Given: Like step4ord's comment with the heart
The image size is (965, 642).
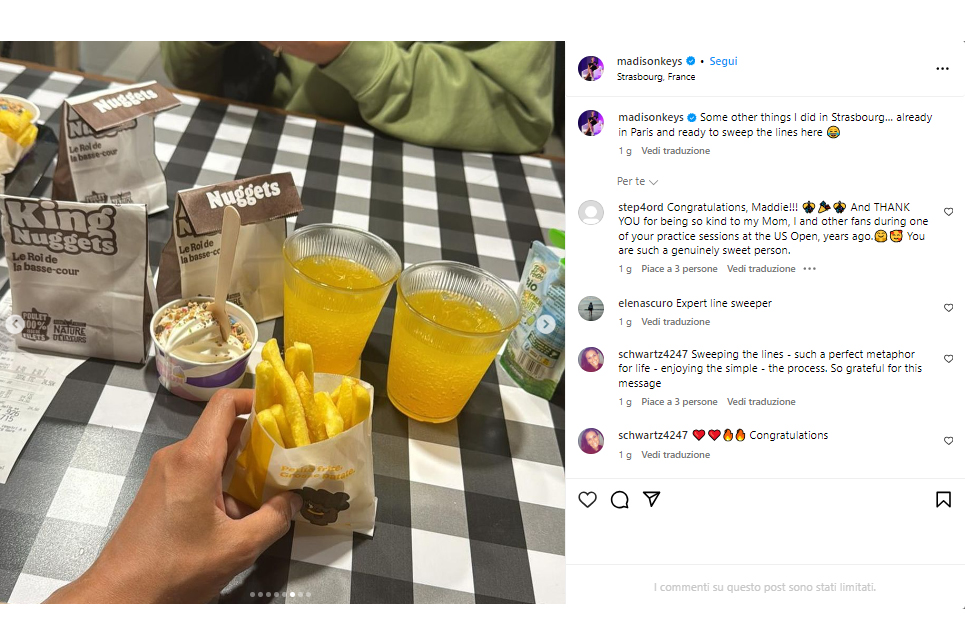Looking at the screenshot, I should point(948,212).
